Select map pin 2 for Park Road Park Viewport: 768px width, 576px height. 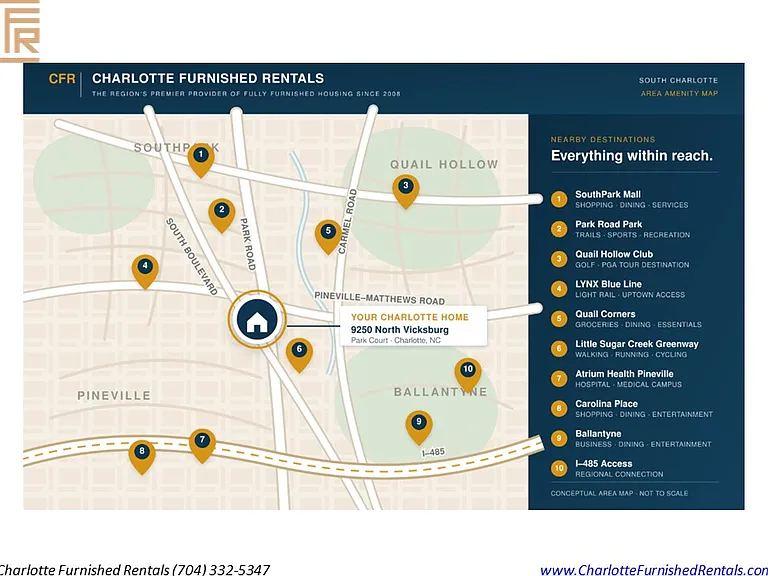point(222,215)
